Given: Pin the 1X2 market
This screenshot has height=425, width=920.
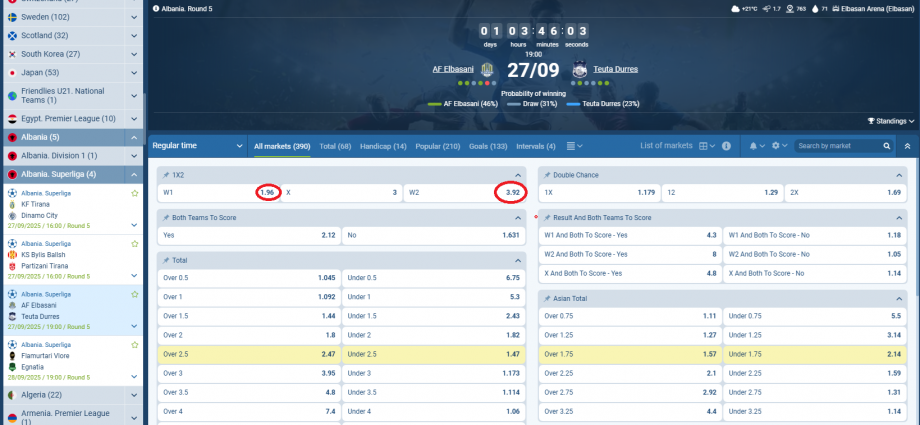Looking at the screenshot, I should click(x=166, y=175).
